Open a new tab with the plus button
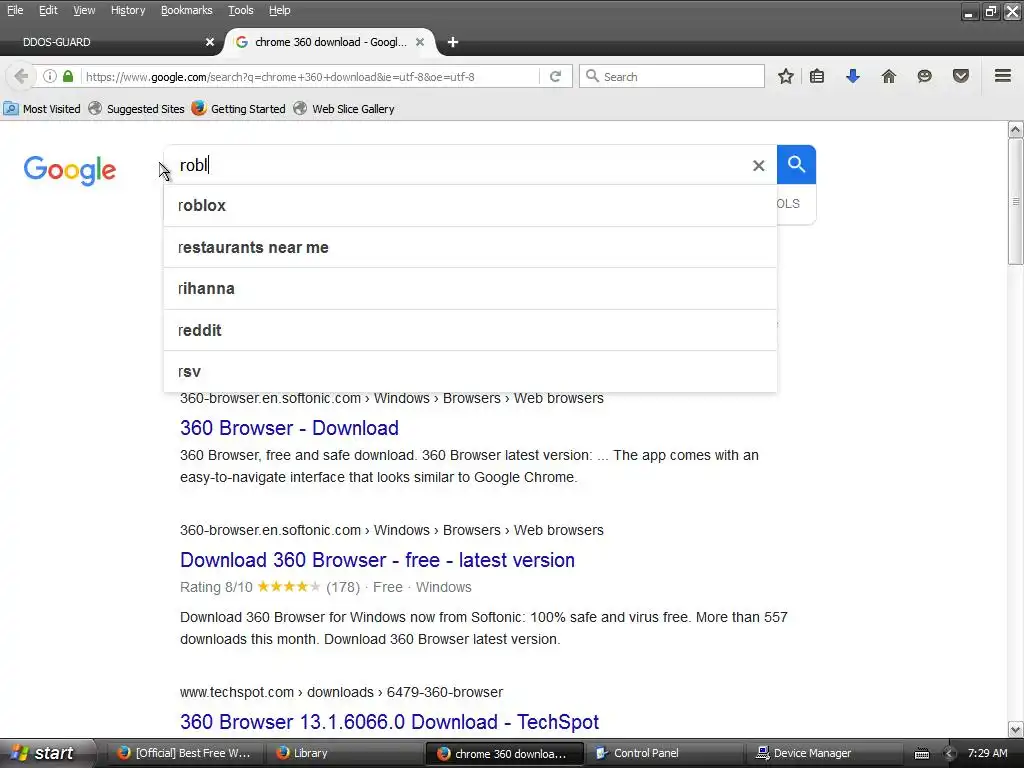Screen dimensions: 1024x768 point(453,42)
